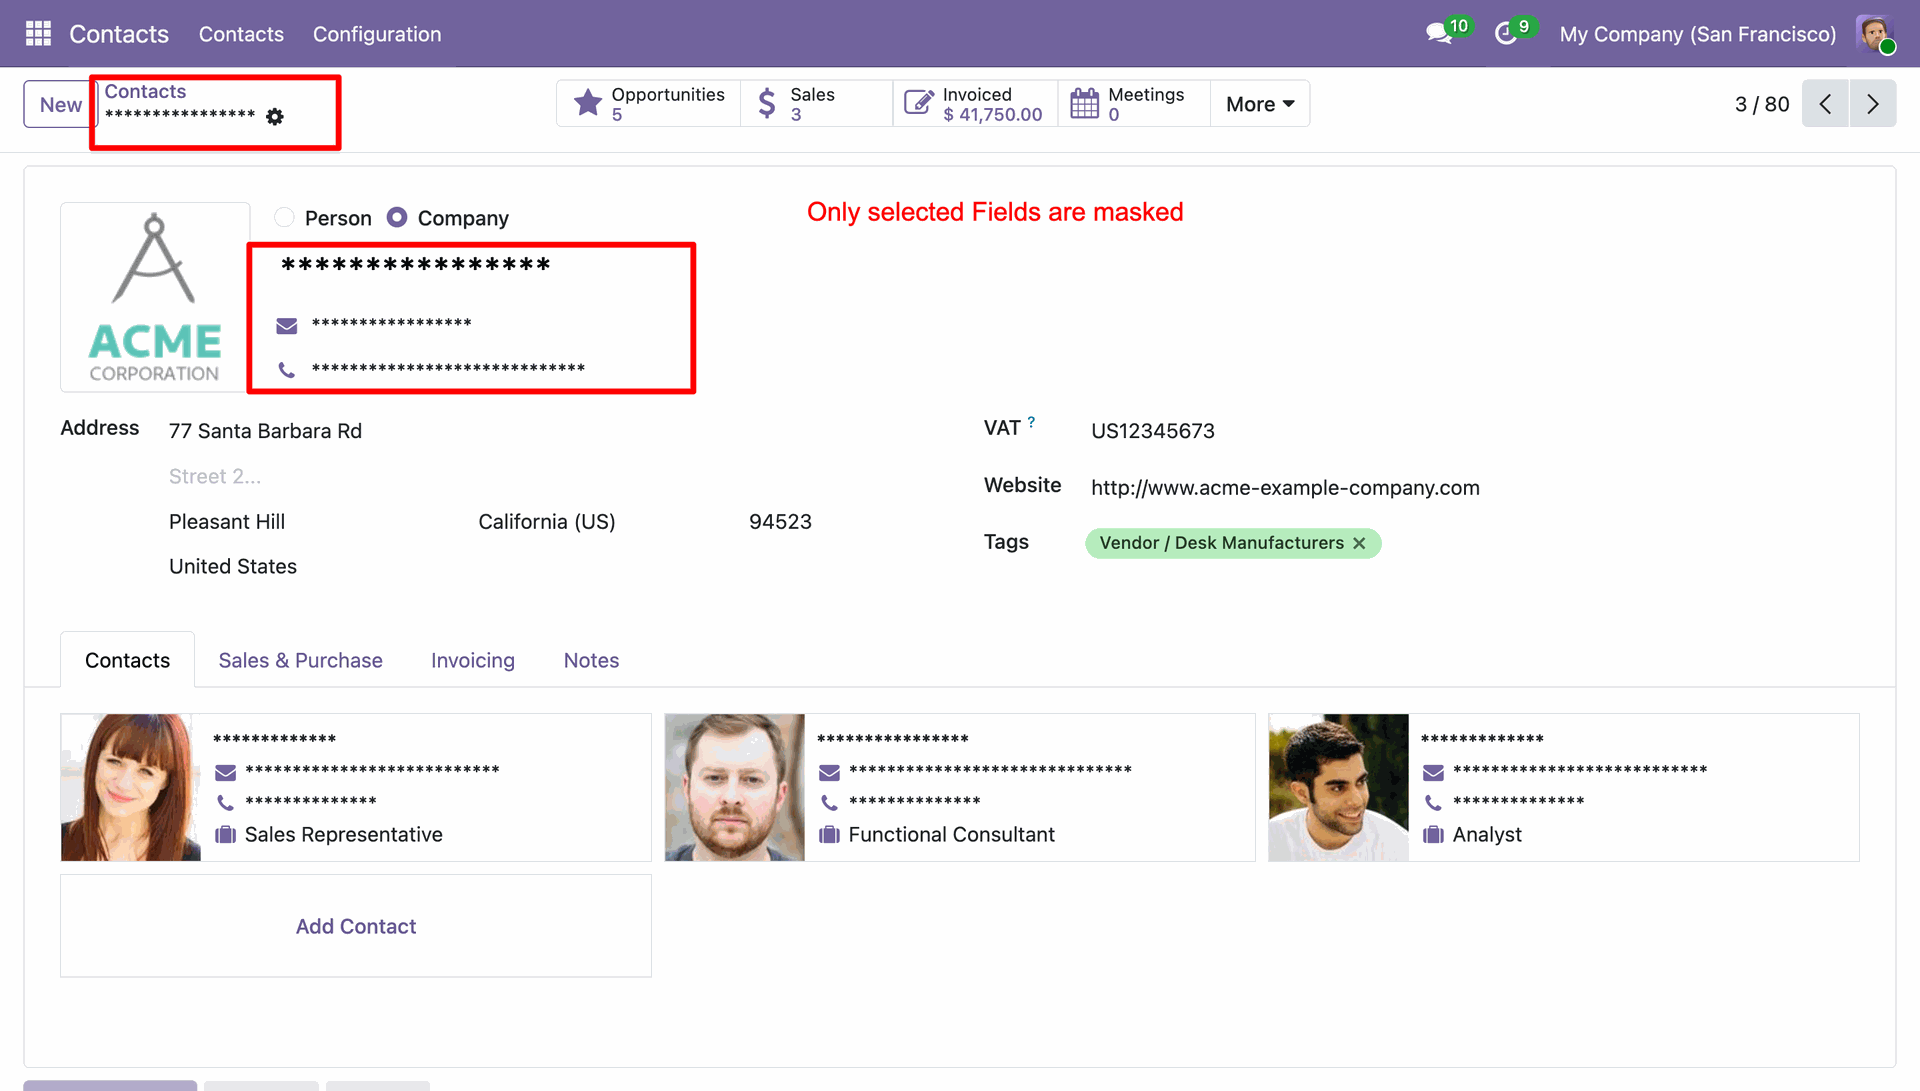The width and height of the screenshot is (1920, 1091).
Task: Open Invoiced stat button
Action: click(x=975, y=104)
